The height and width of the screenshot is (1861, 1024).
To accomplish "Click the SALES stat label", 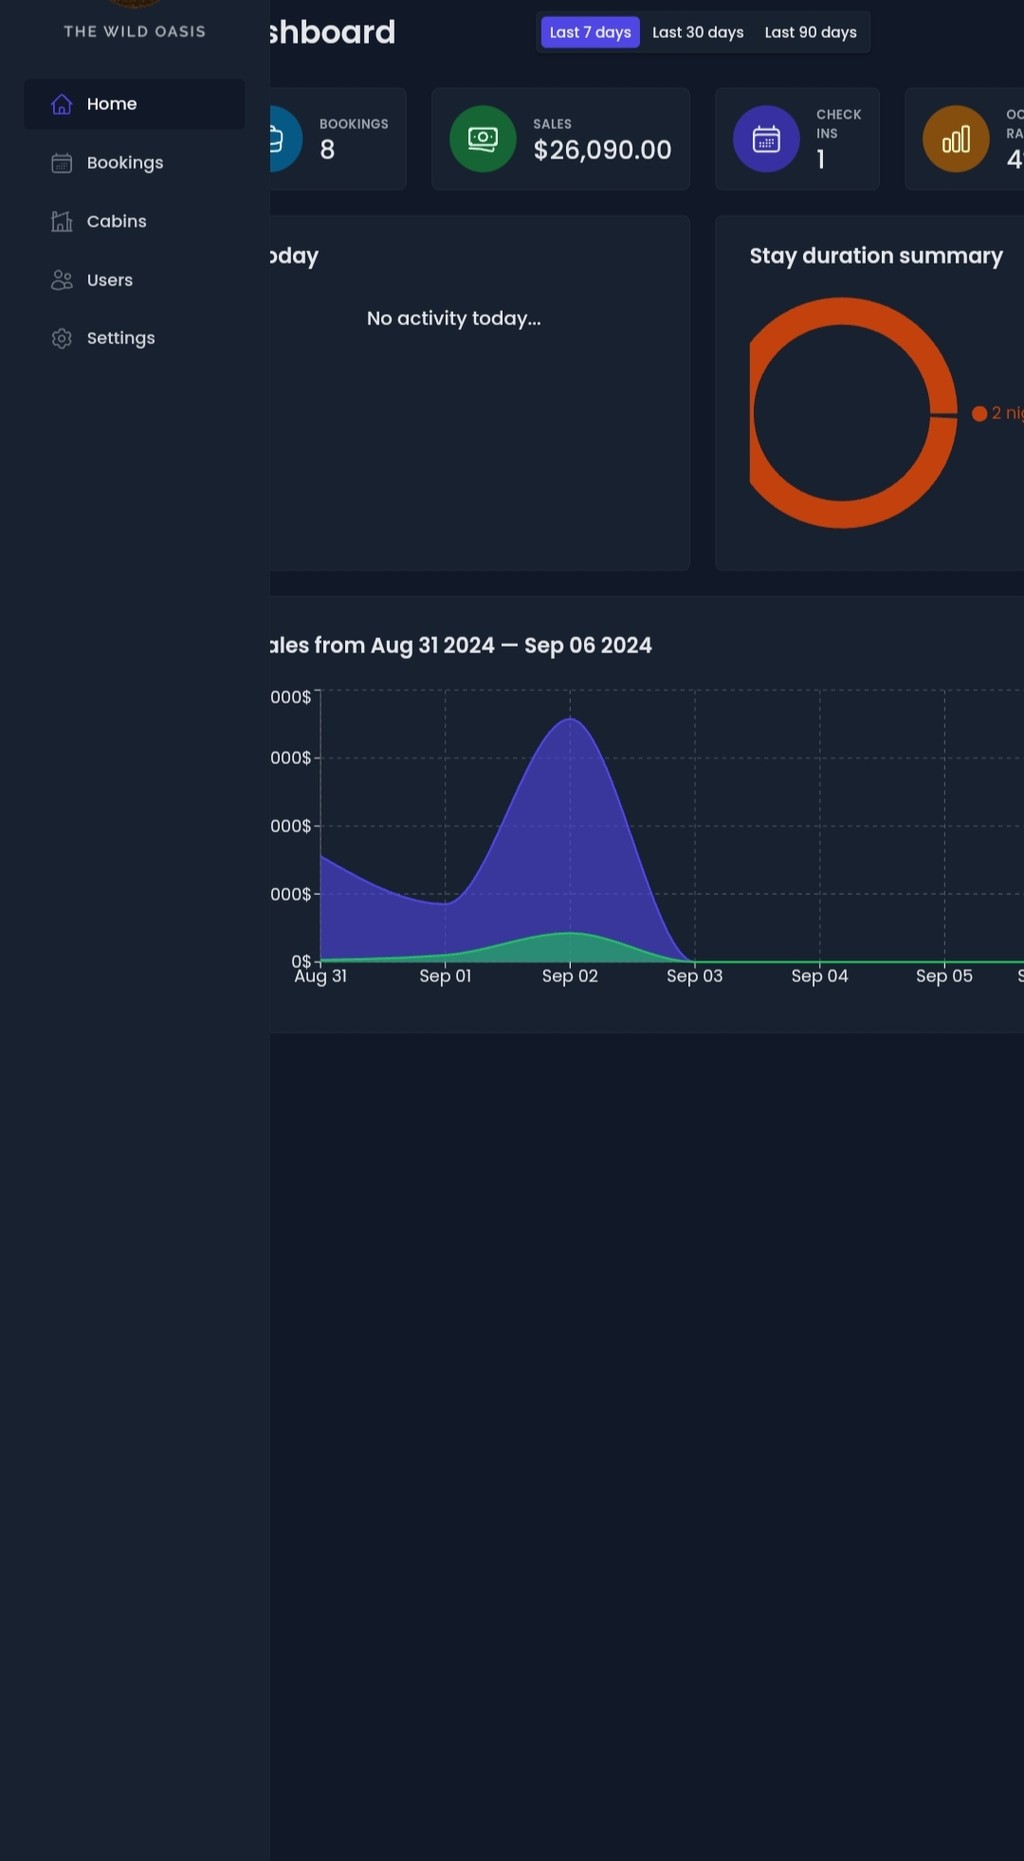I will point(552,124).
